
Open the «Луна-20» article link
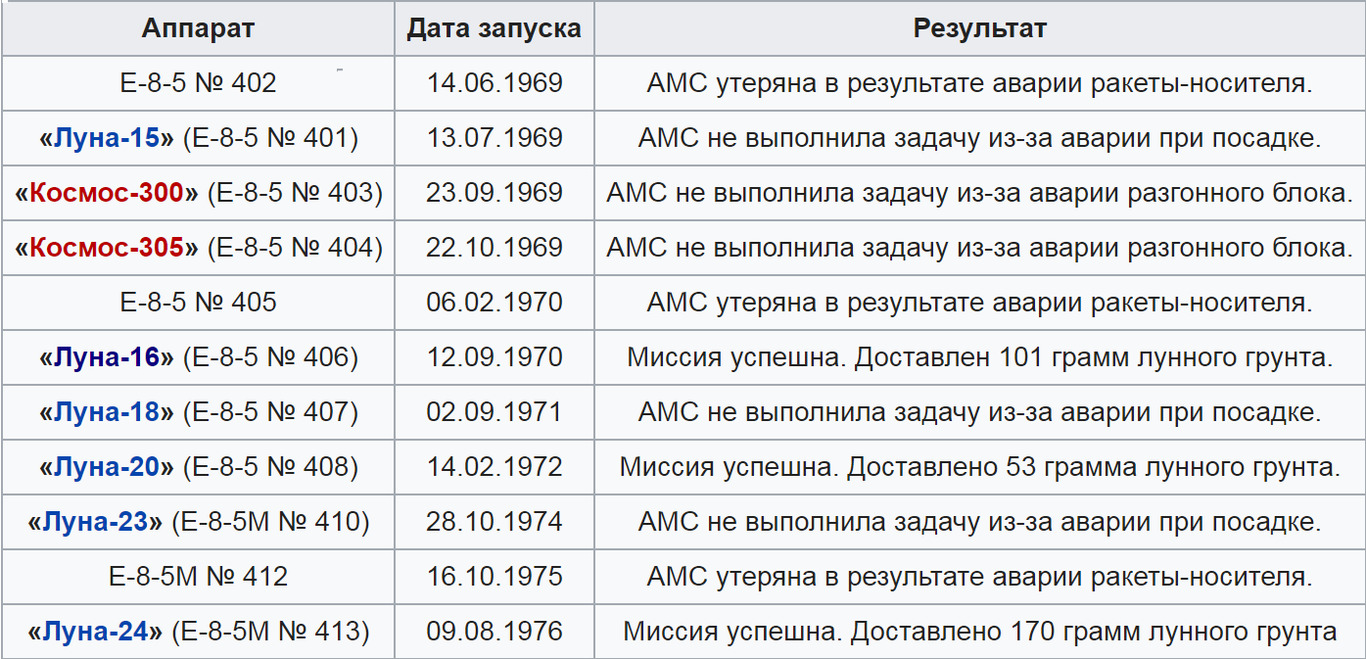click(x=106, y=467)
